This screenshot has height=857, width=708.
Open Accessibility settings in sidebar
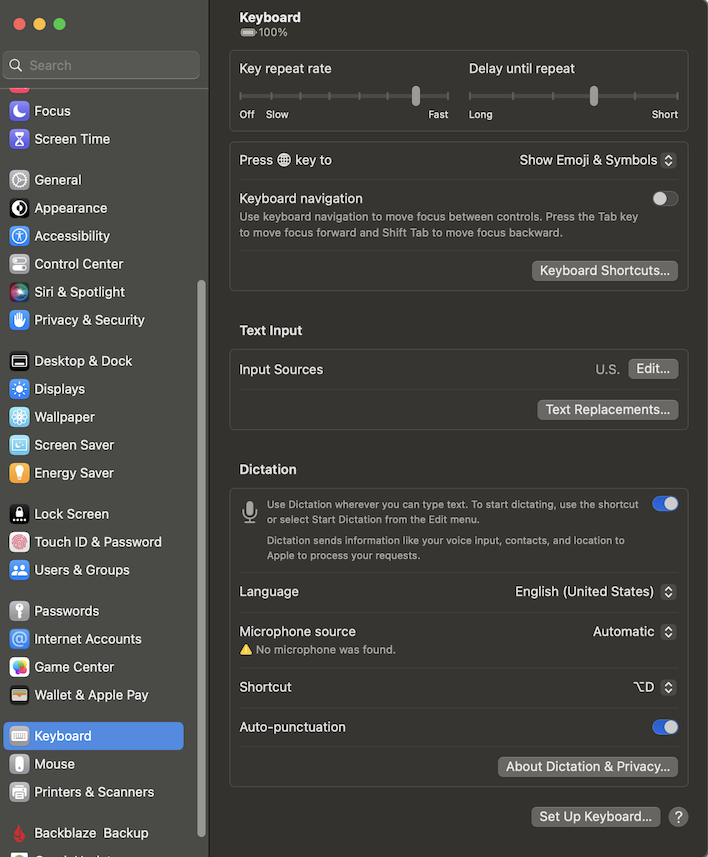point(77,236)
